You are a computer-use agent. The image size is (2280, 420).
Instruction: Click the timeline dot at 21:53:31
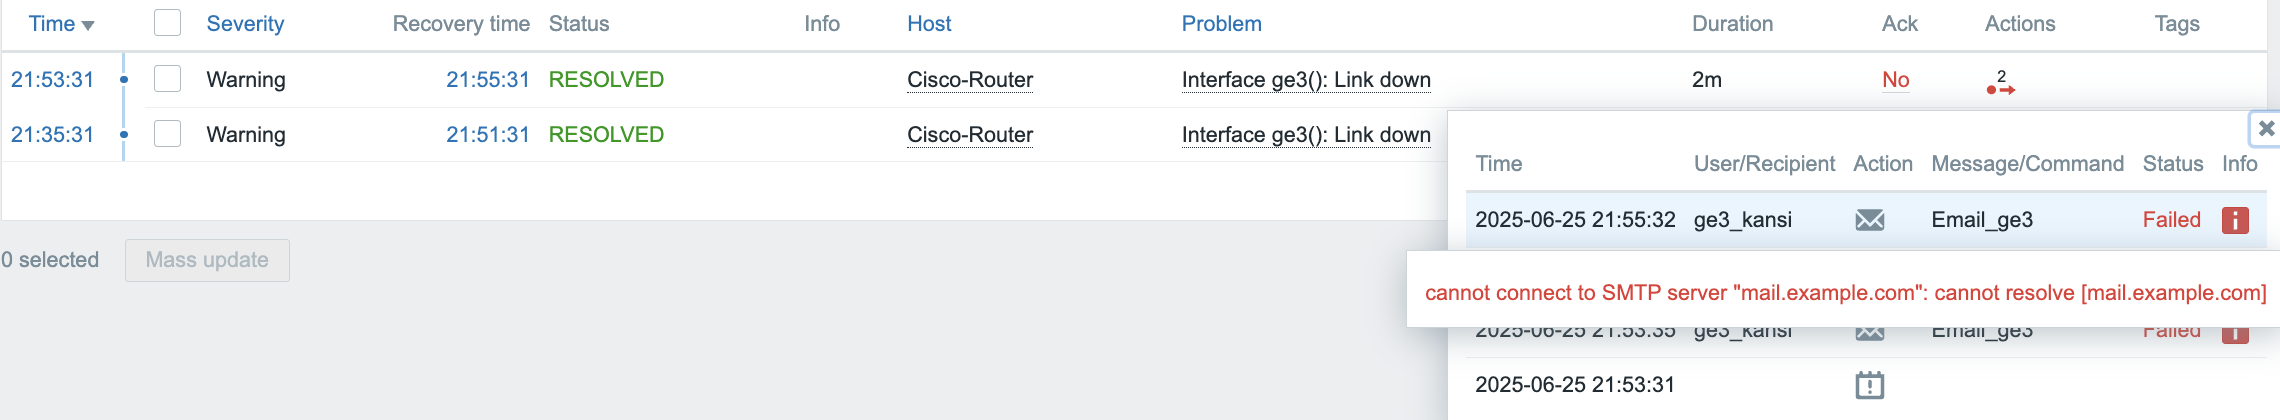tap(123, 79)
